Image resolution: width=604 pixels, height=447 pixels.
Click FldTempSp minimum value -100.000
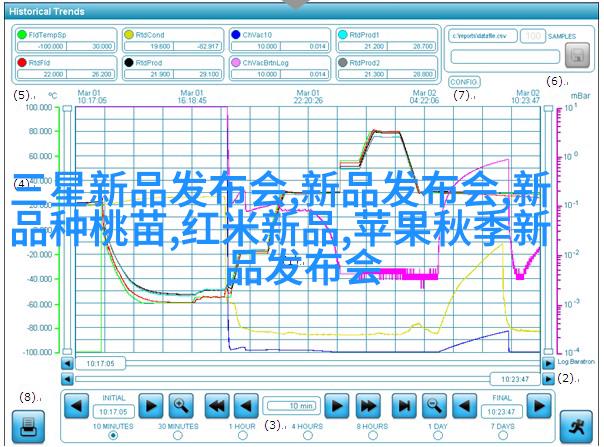click(42, 46)
